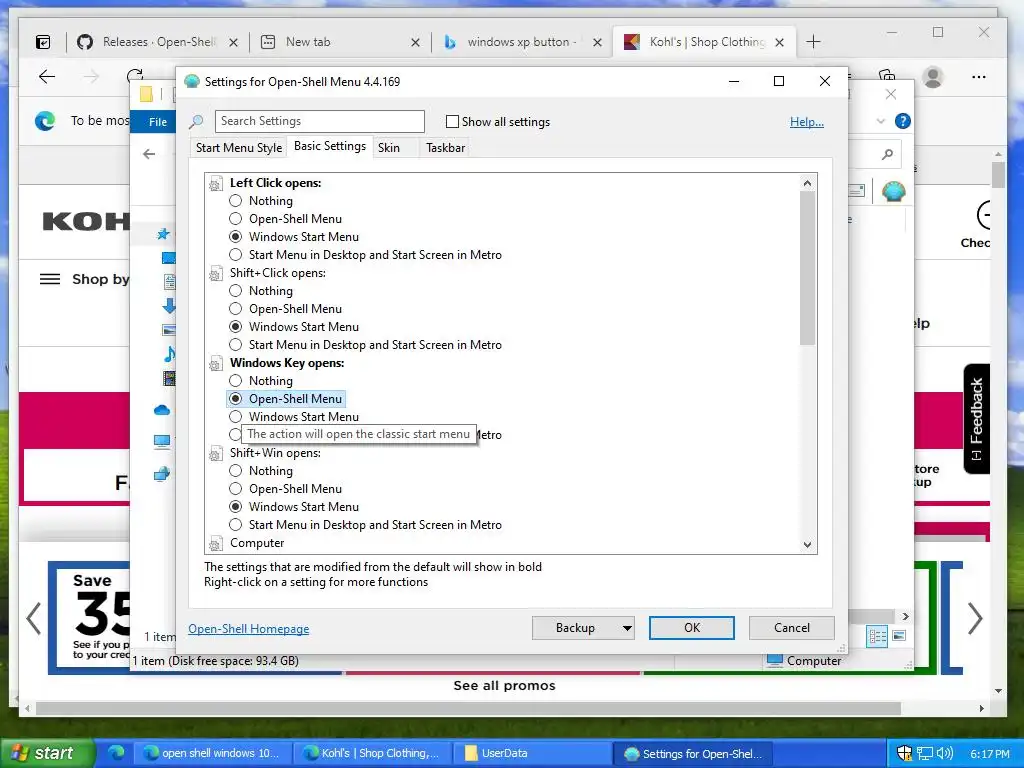1024x768 pixels.
Task: Click the Shift+Click opens setting icon
Action: coord(216,274)
